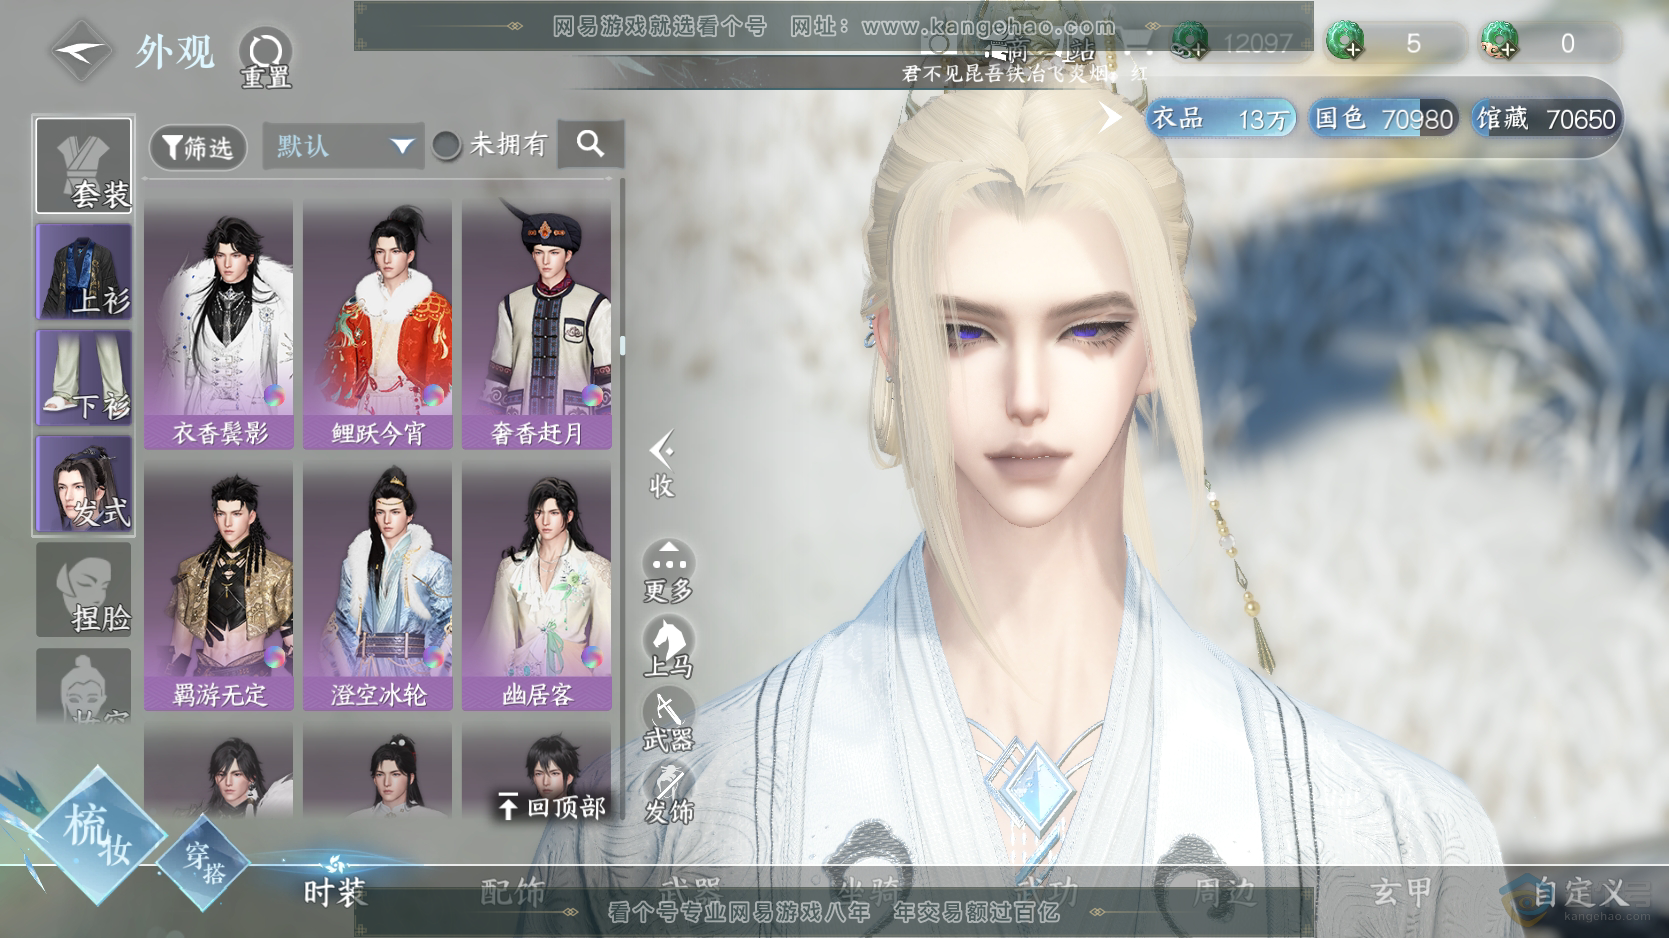Click the 上马 mount horse icon

[x=668, y=647]
